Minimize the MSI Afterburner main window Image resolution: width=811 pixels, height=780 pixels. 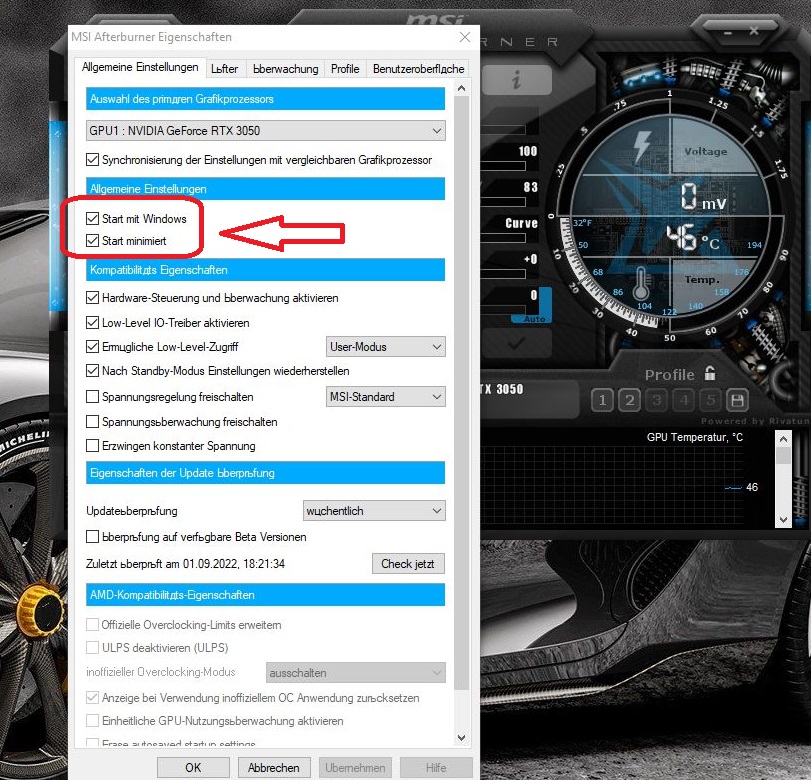(728, 32)
